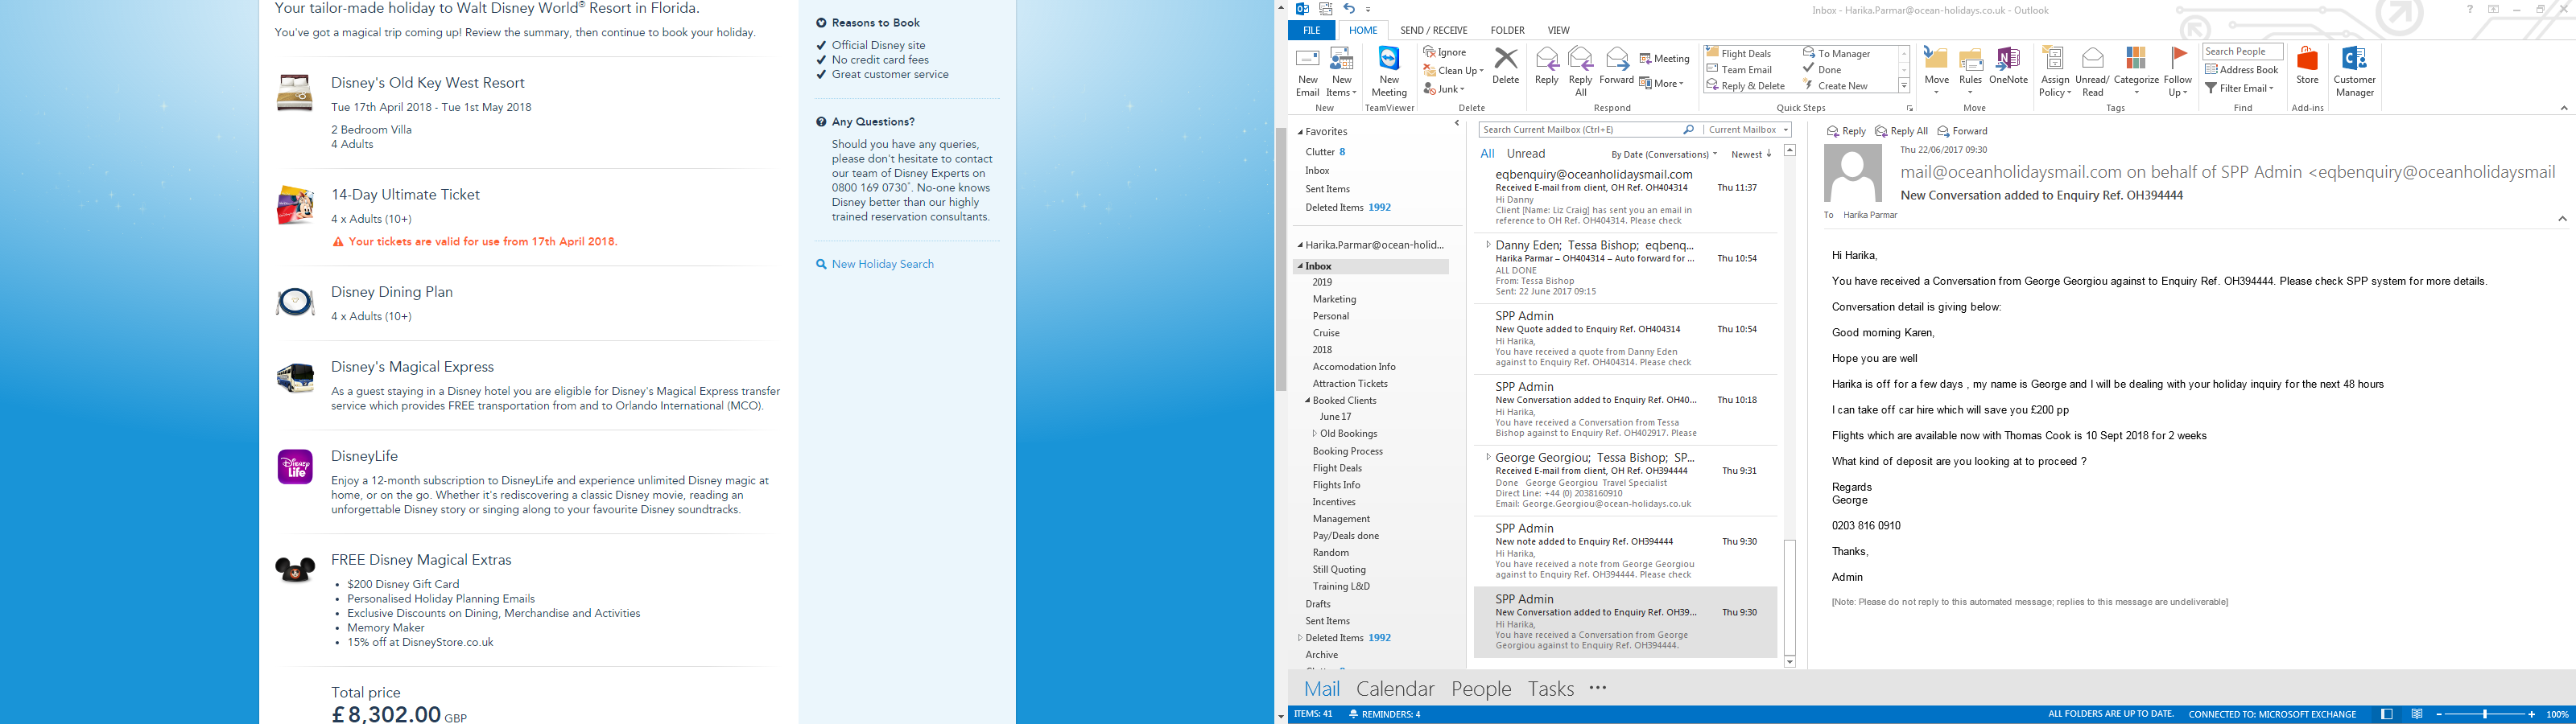Switch to Normal view in status bar
The height and width of the screenshot is (724, 2576).
coord(2387,714)
